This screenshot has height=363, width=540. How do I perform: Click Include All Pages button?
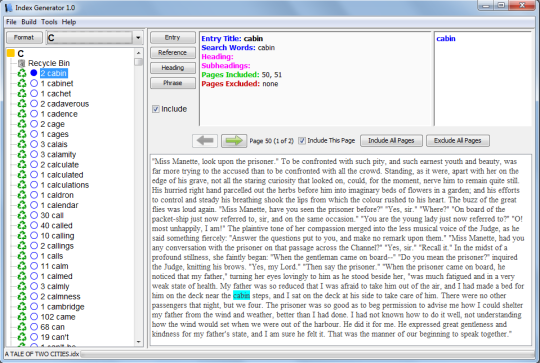[x=391, y=141]
